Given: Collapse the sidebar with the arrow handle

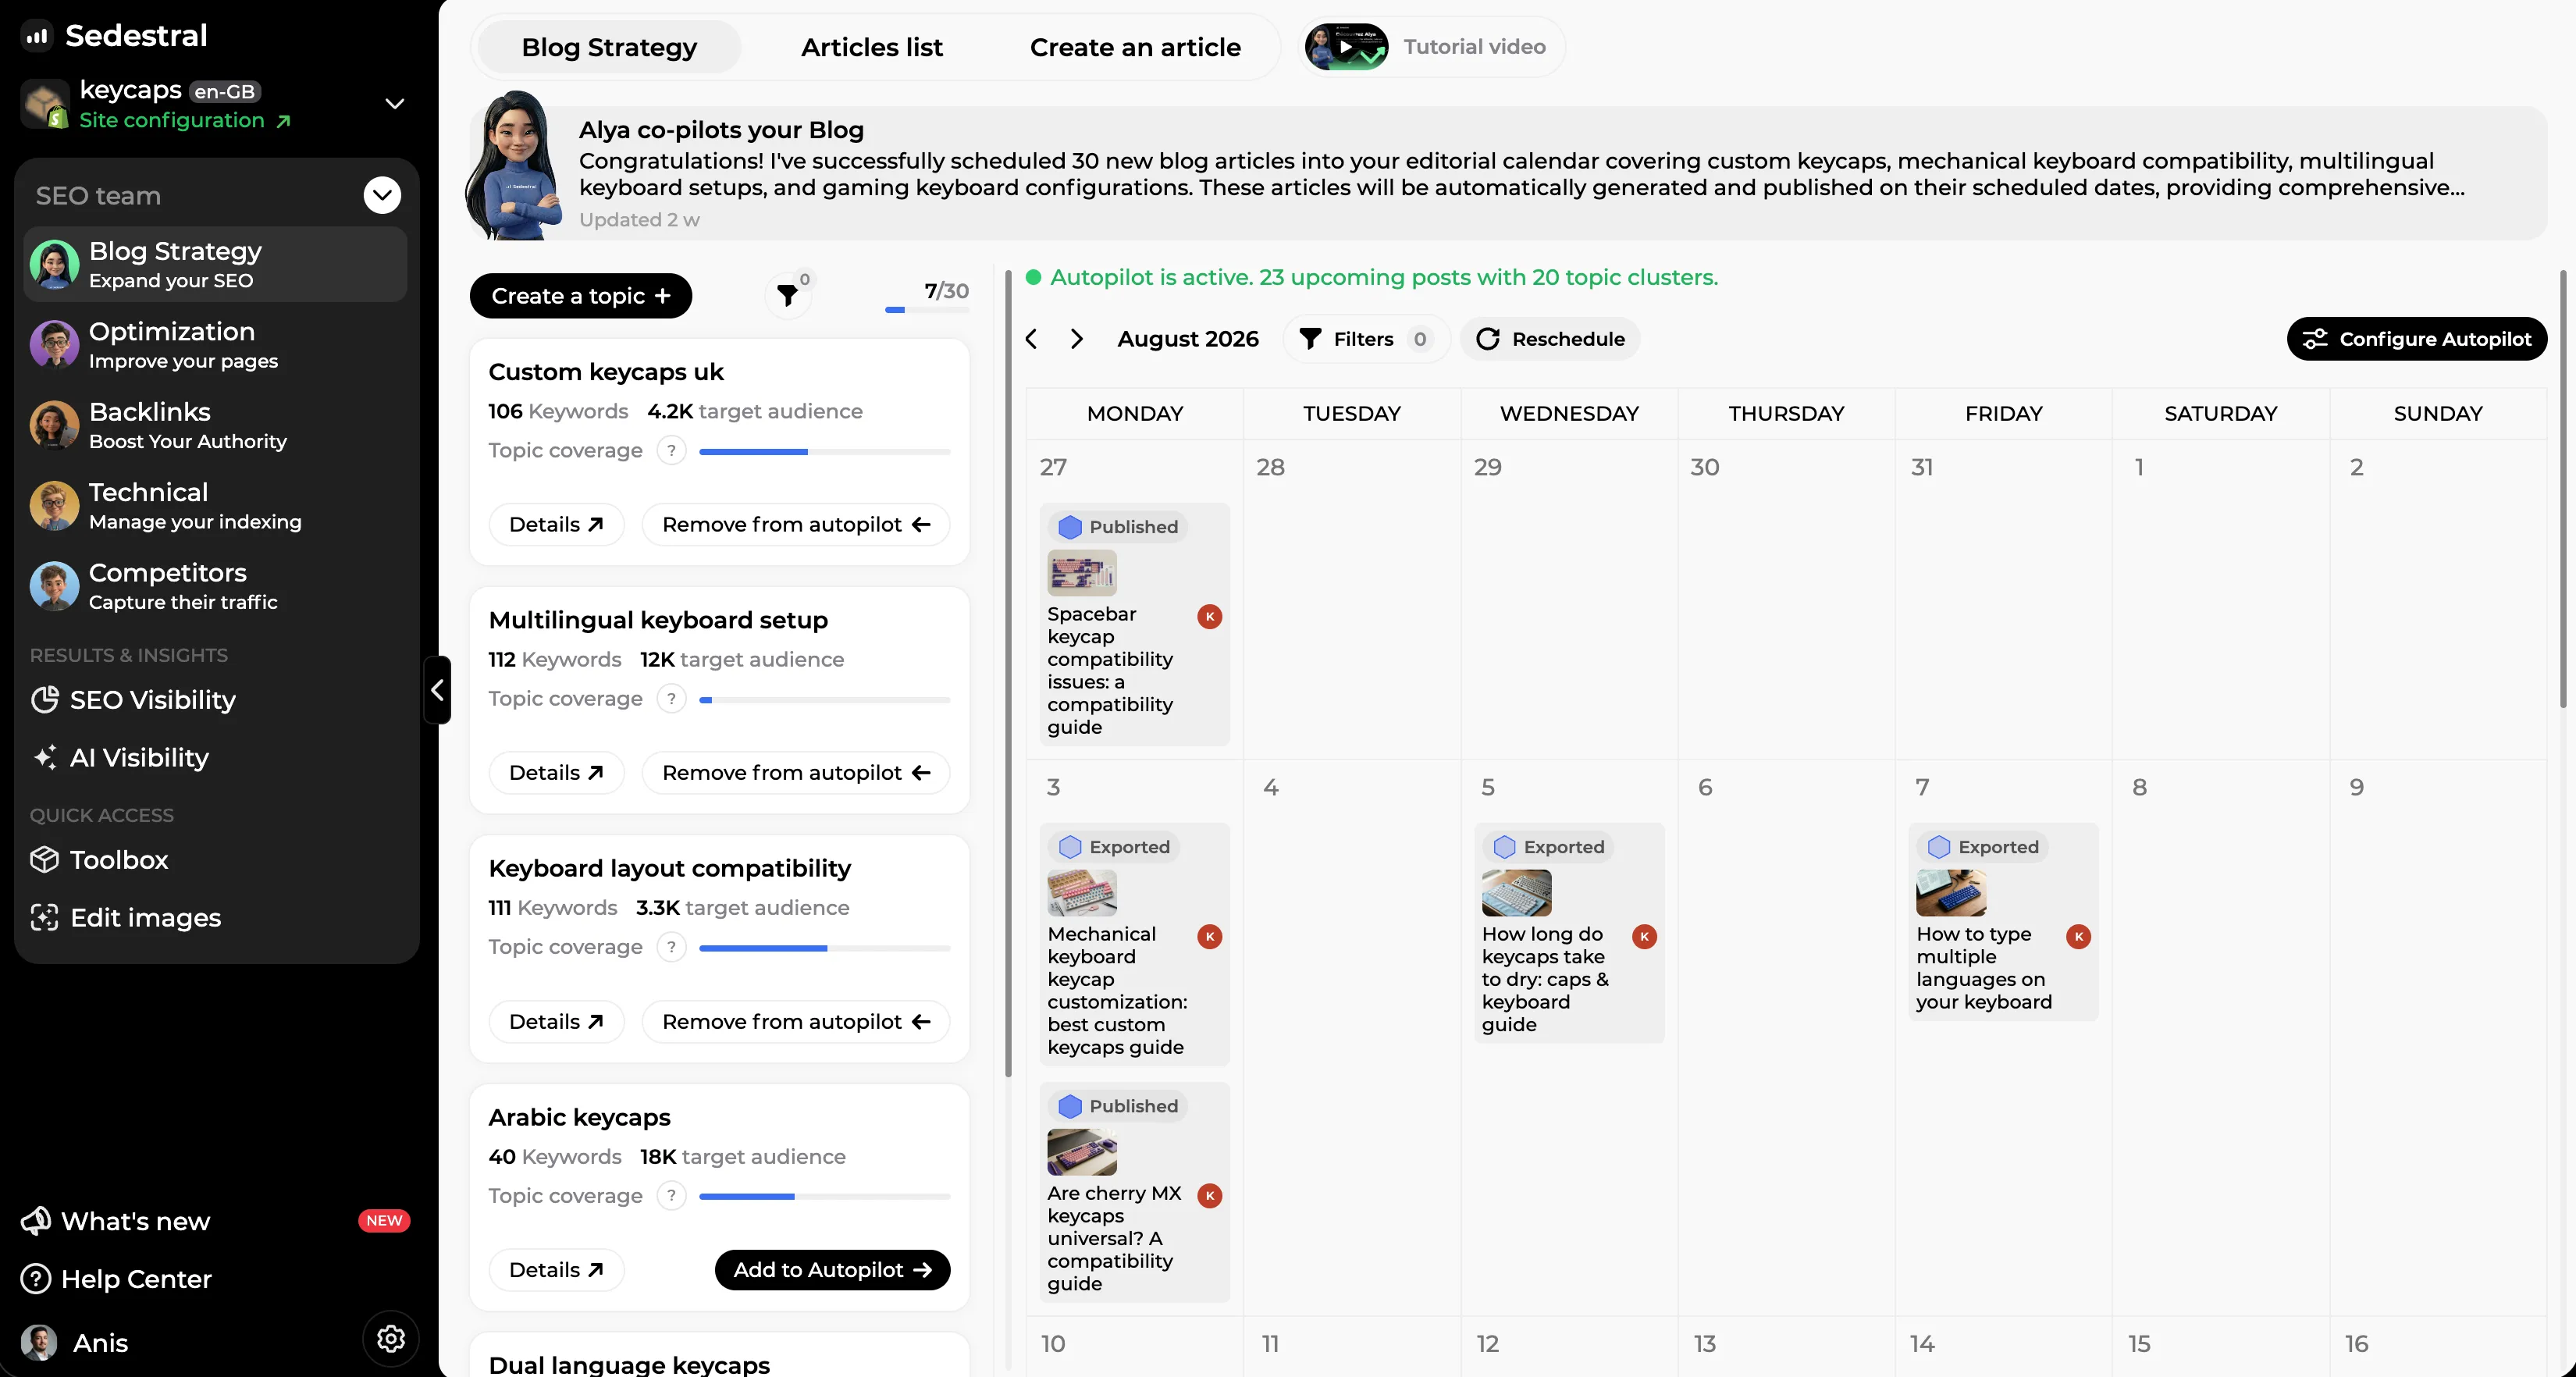Looking at the screenshot, I should 437,690.
